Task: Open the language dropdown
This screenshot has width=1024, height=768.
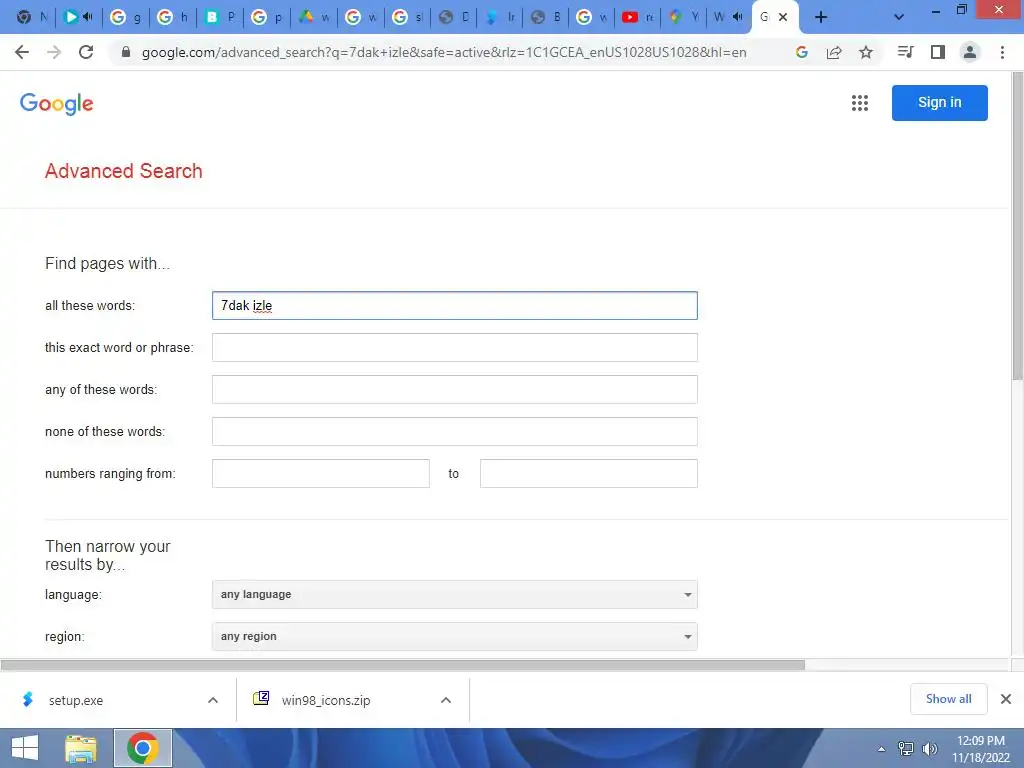Action: tap(455, 594)
